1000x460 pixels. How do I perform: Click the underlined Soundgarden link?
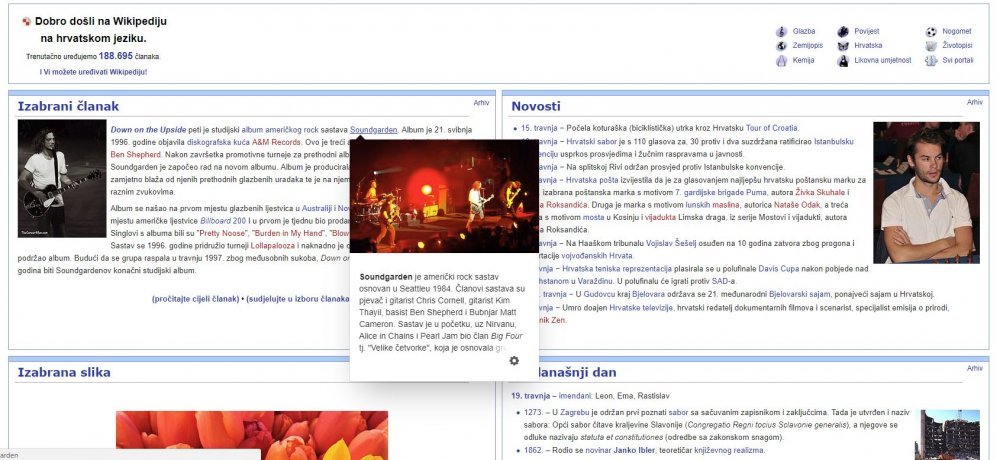(x=373, y=130)
